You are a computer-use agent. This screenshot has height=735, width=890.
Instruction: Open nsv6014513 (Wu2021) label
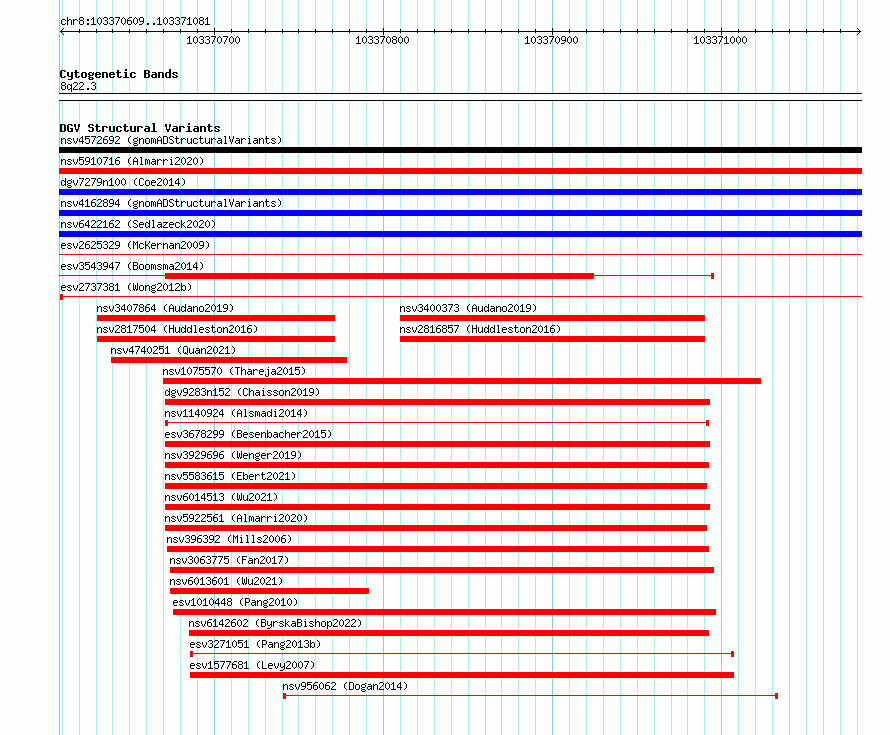(x=221, y=497)
